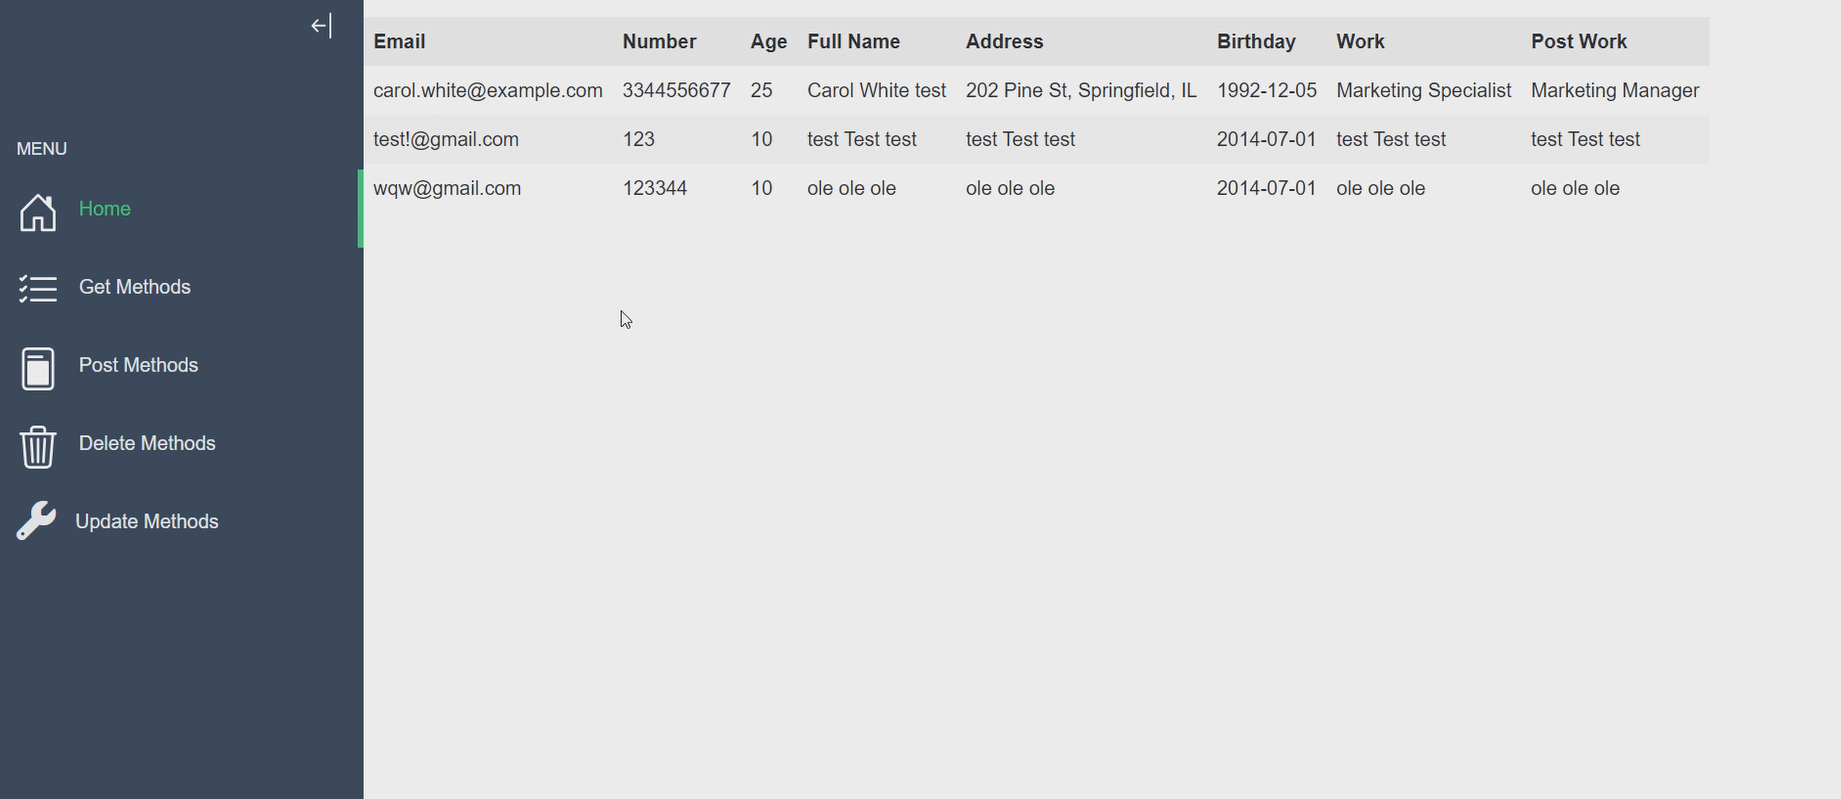The height and width of the screenshot is (799, 1841).
Task: Click the wrench Update Methods icon
Action: click(36, 522)
